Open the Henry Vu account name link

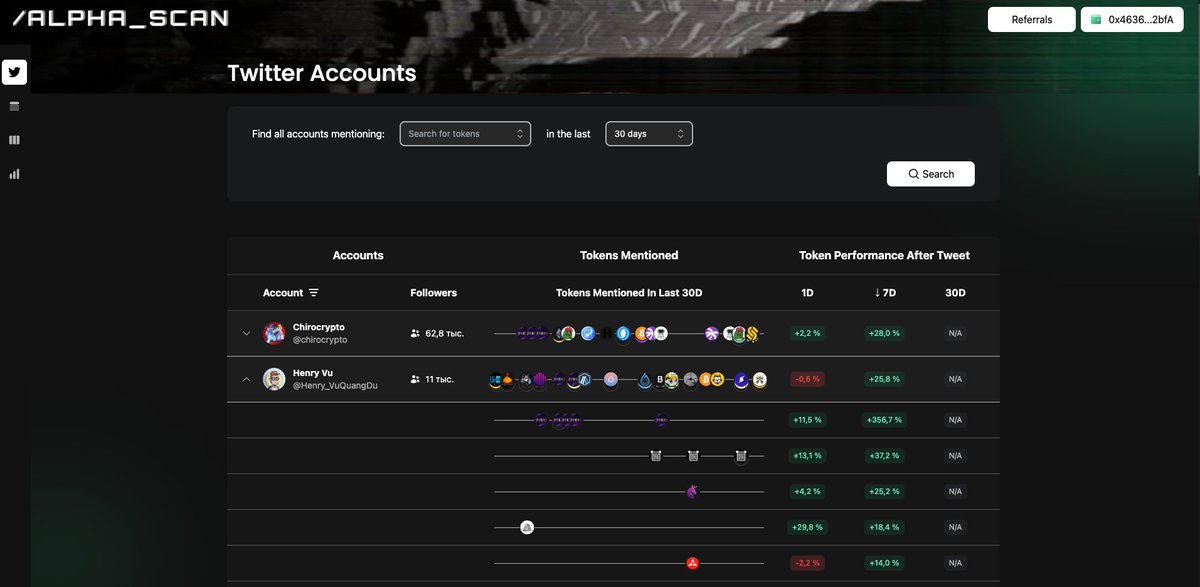pyautogui.click(x=313, y=373)
